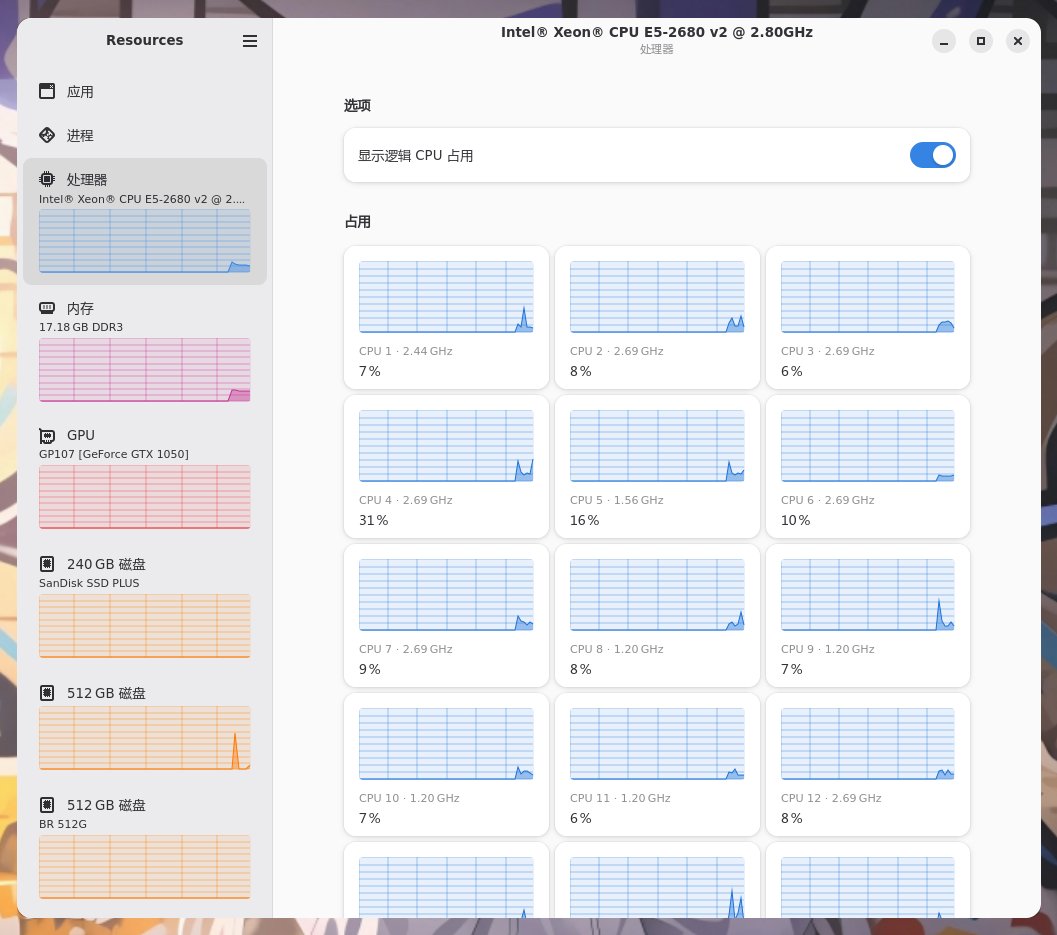Open the 240 GB SanDisk SSD PLUS entry
Viewport: 1057px width, 935px height.
point(145,607)
